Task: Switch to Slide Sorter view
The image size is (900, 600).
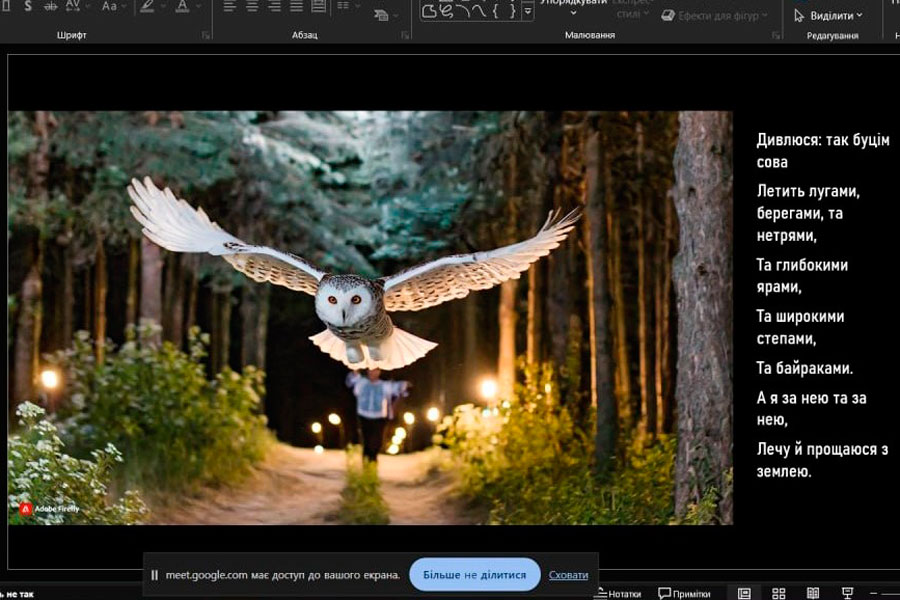Action: [779, 593]
